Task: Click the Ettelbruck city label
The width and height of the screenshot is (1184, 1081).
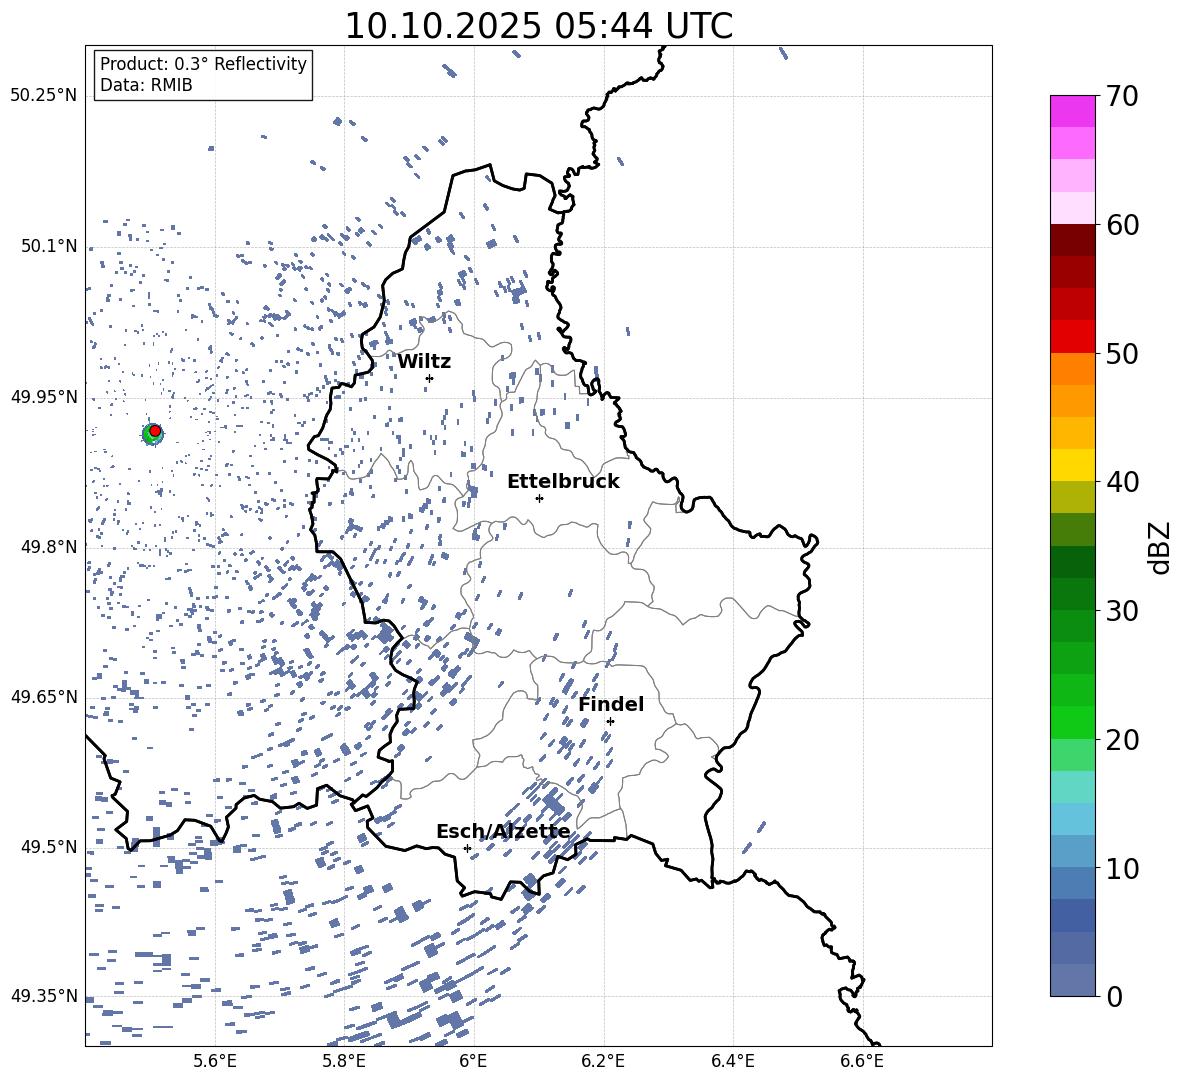Action: pos(563,482)
